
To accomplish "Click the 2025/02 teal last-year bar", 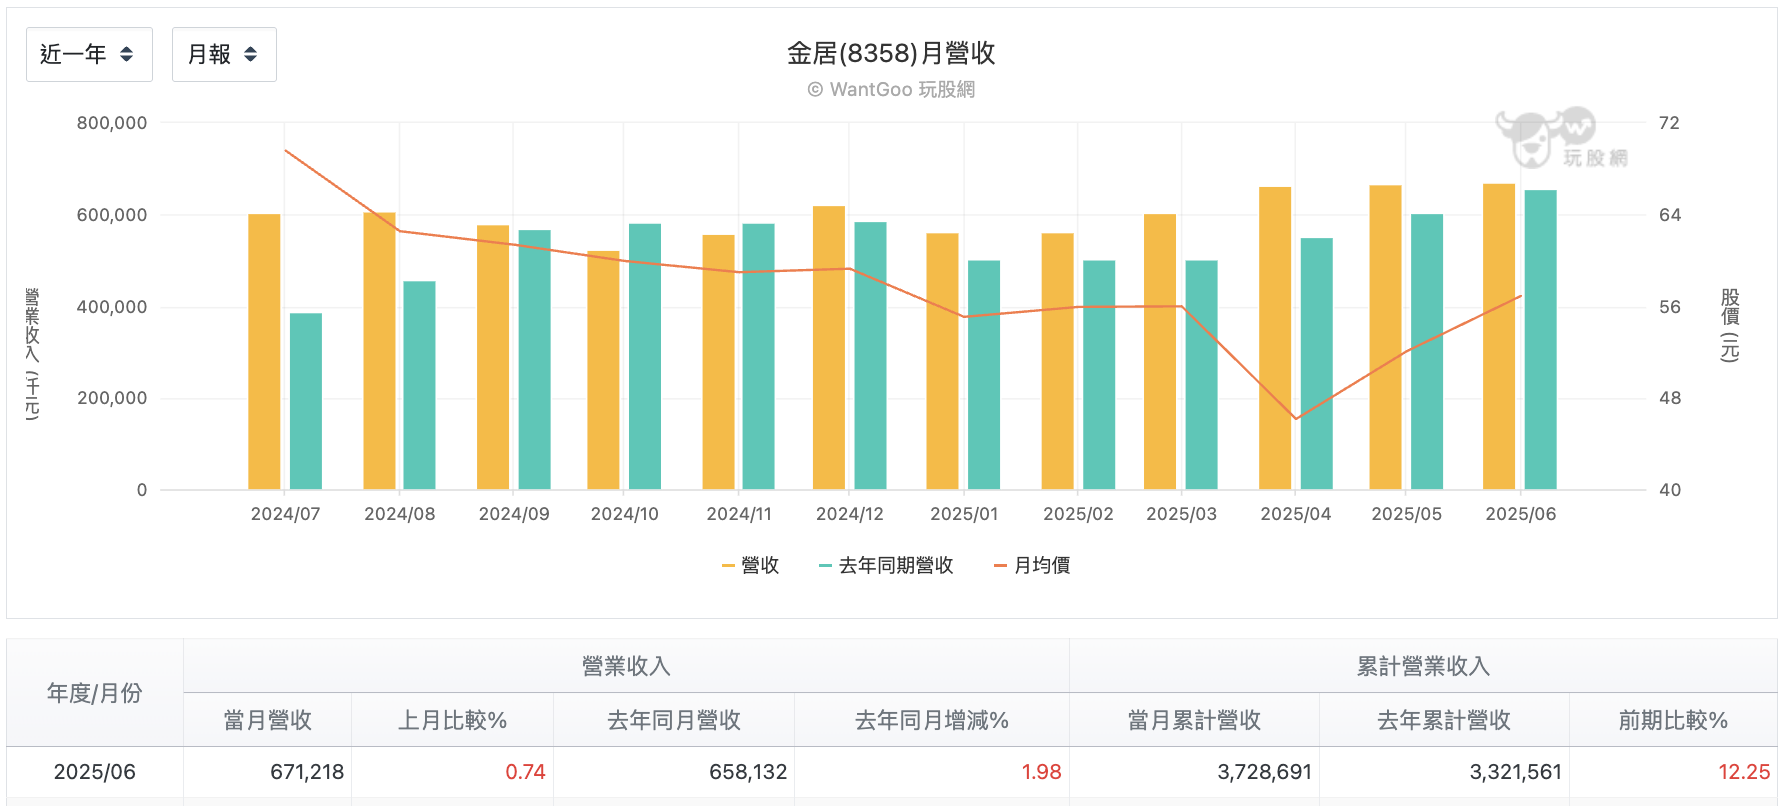I will (x=1099, y=375).
